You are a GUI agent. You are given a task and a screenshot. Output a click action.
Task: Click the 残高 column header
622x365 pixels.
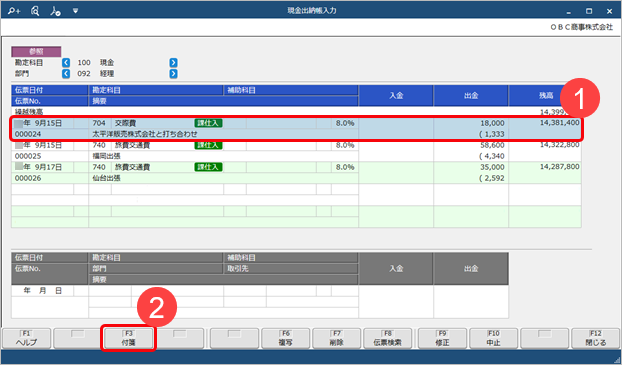(545, 96)
